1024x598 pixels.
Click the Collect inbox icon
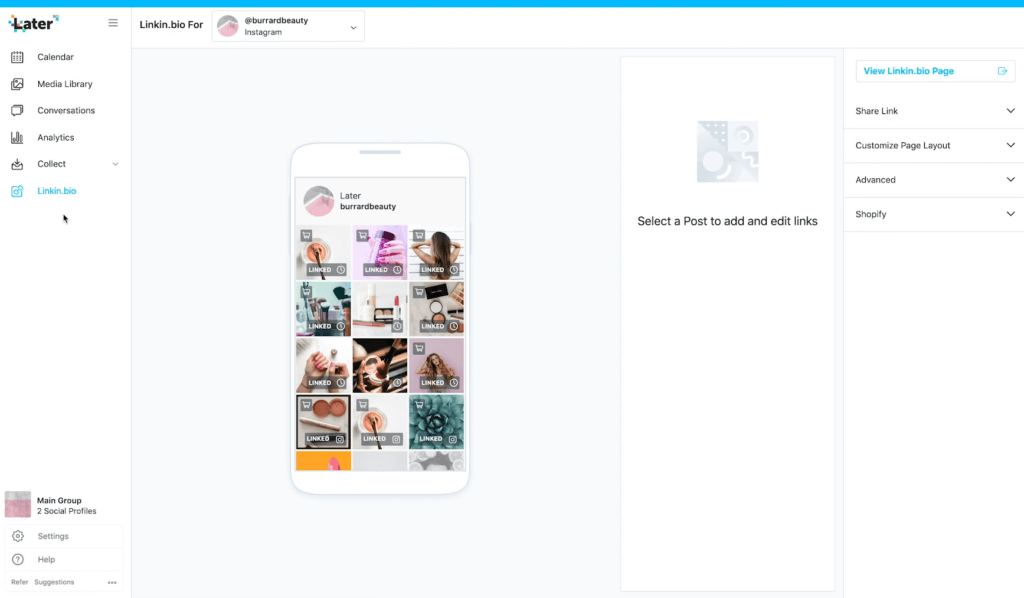point(17,164)
